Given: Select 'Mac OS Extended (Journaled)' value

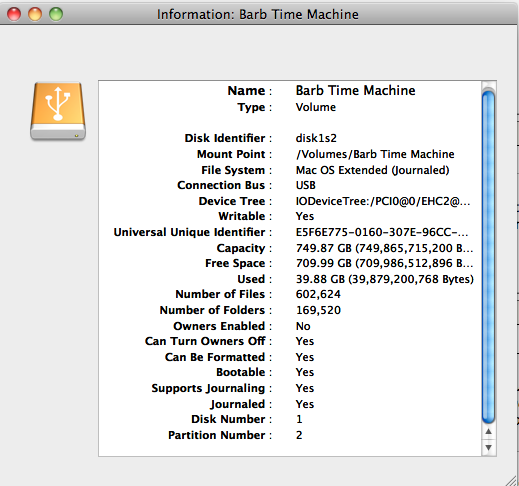Looking at the screenshot, I should tap(372, 170).
